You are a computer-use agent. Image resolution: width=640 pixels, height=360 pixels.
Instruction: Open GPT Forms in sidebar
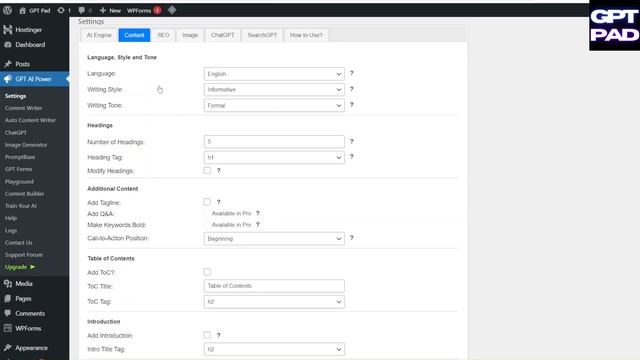click(18, 169)
